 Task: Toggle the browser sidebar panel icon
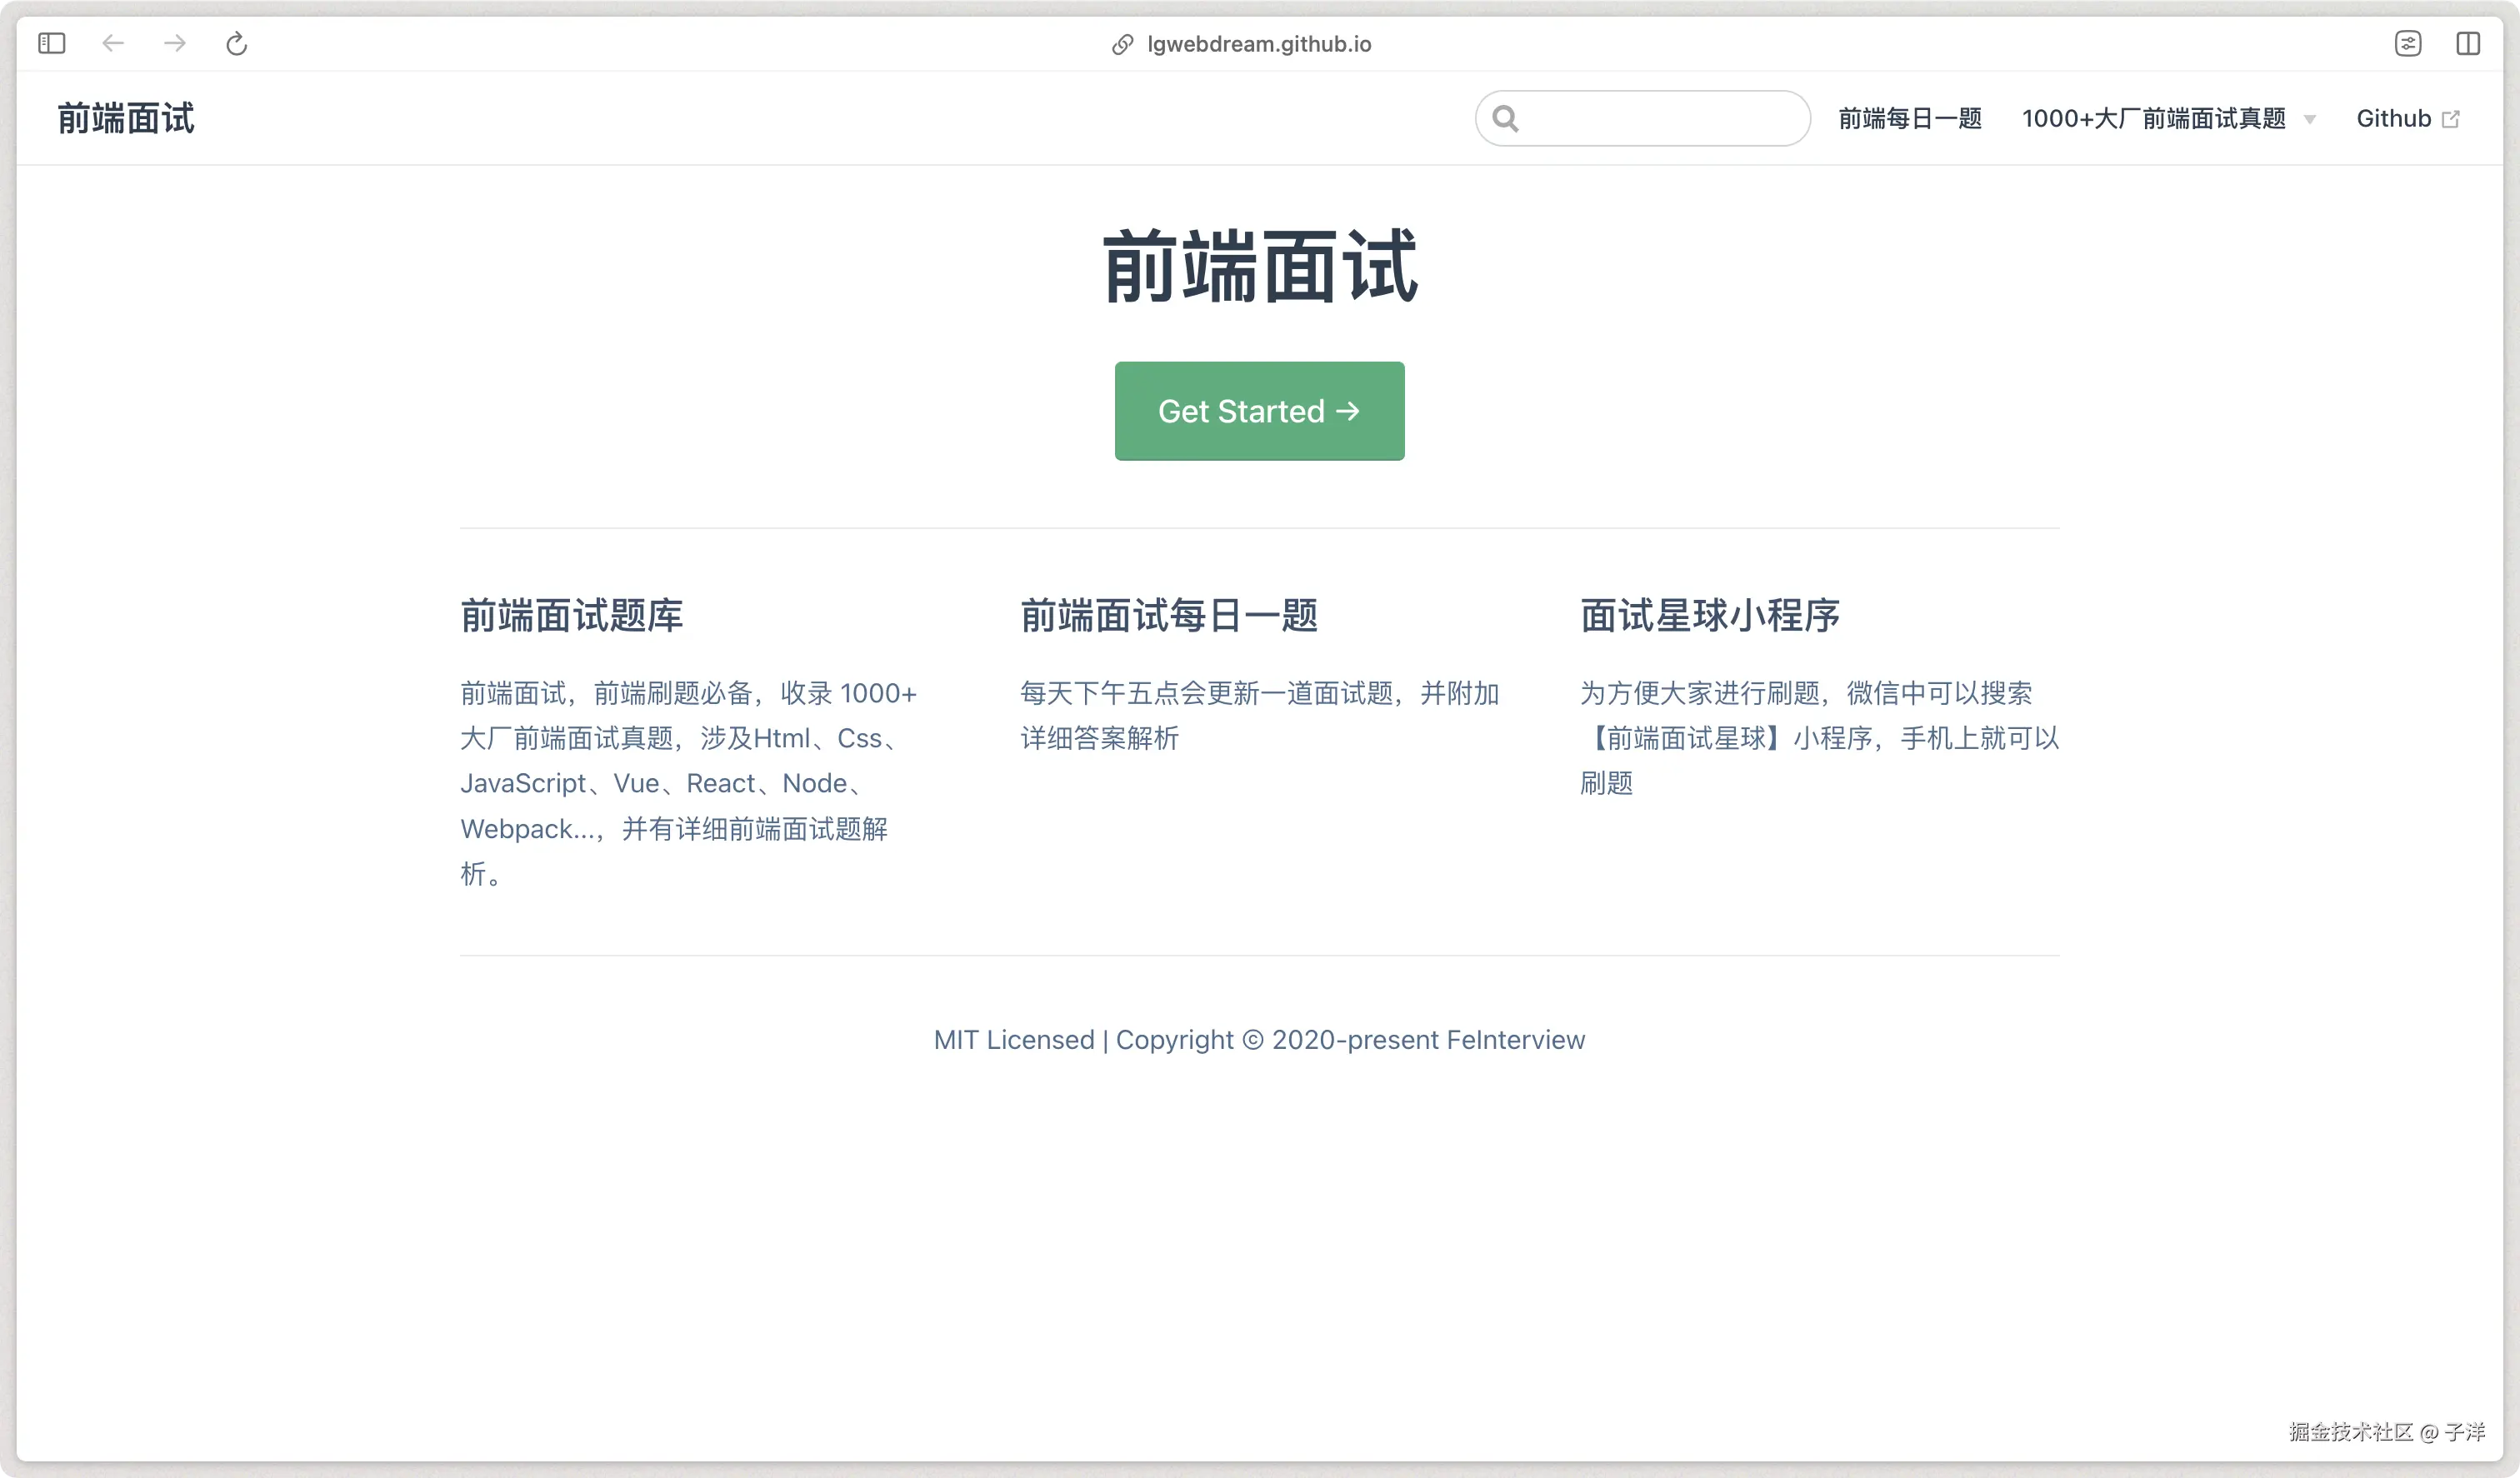point(51,43)
